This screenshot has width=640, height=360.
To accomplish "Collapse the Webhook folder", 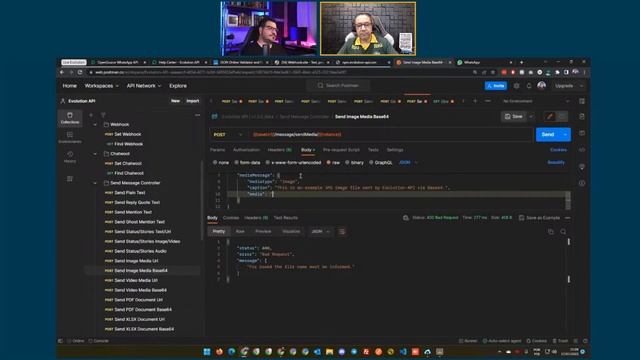I will coord(96,124).
